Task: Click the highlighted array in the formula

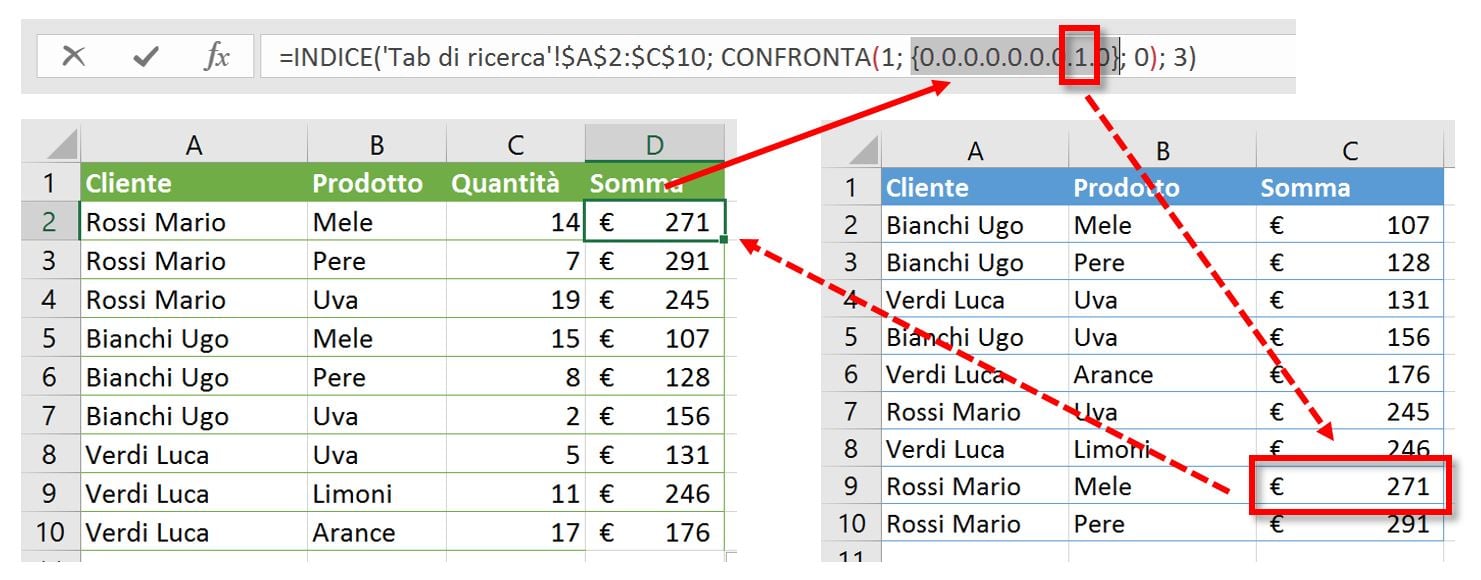Action: [1014, 58]
